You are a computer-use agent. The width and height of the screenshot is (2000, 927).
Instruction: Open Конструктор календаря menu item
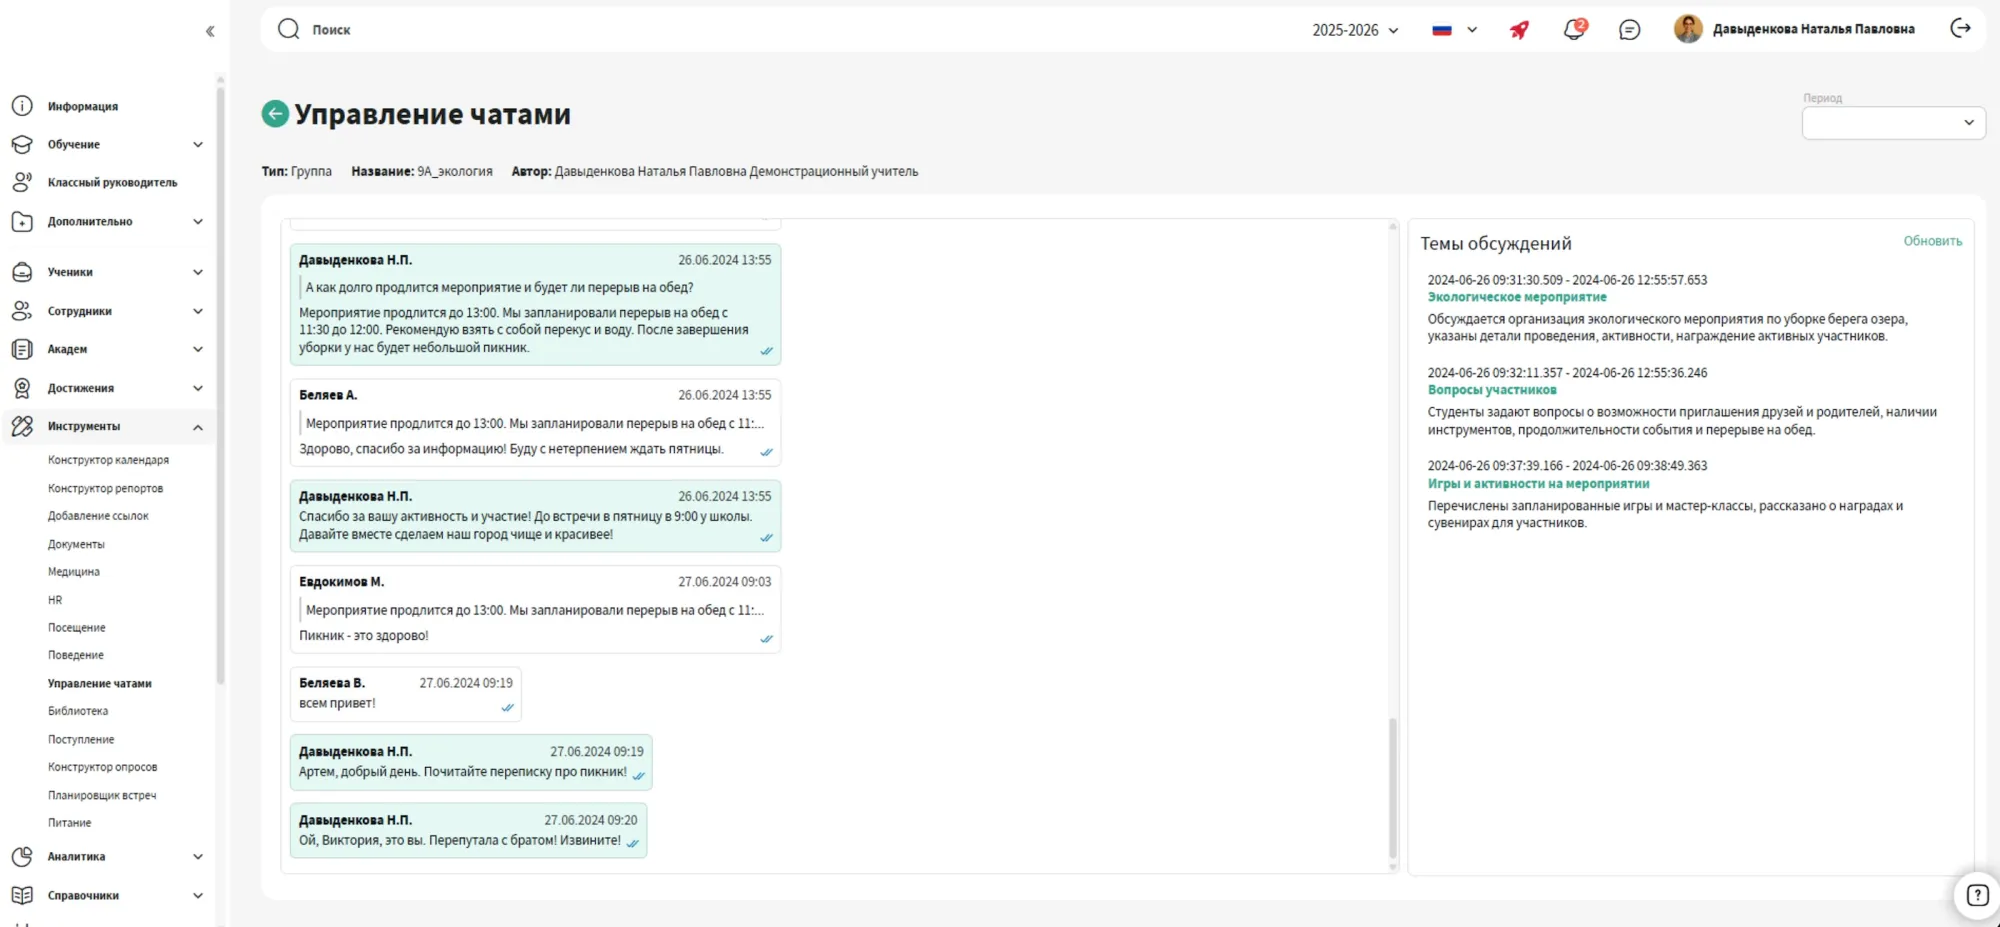click(x=108, y=460)
